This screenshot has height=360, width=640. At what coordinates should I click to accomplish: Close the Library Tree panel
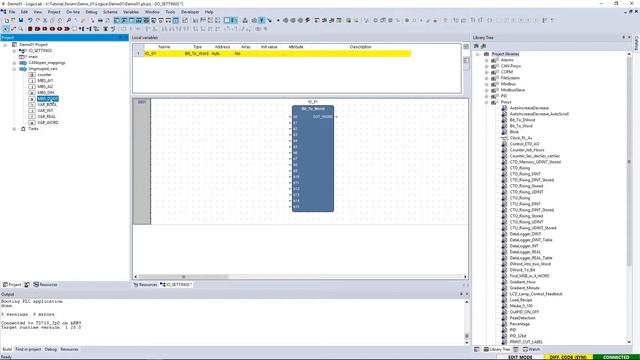point(629,38)
